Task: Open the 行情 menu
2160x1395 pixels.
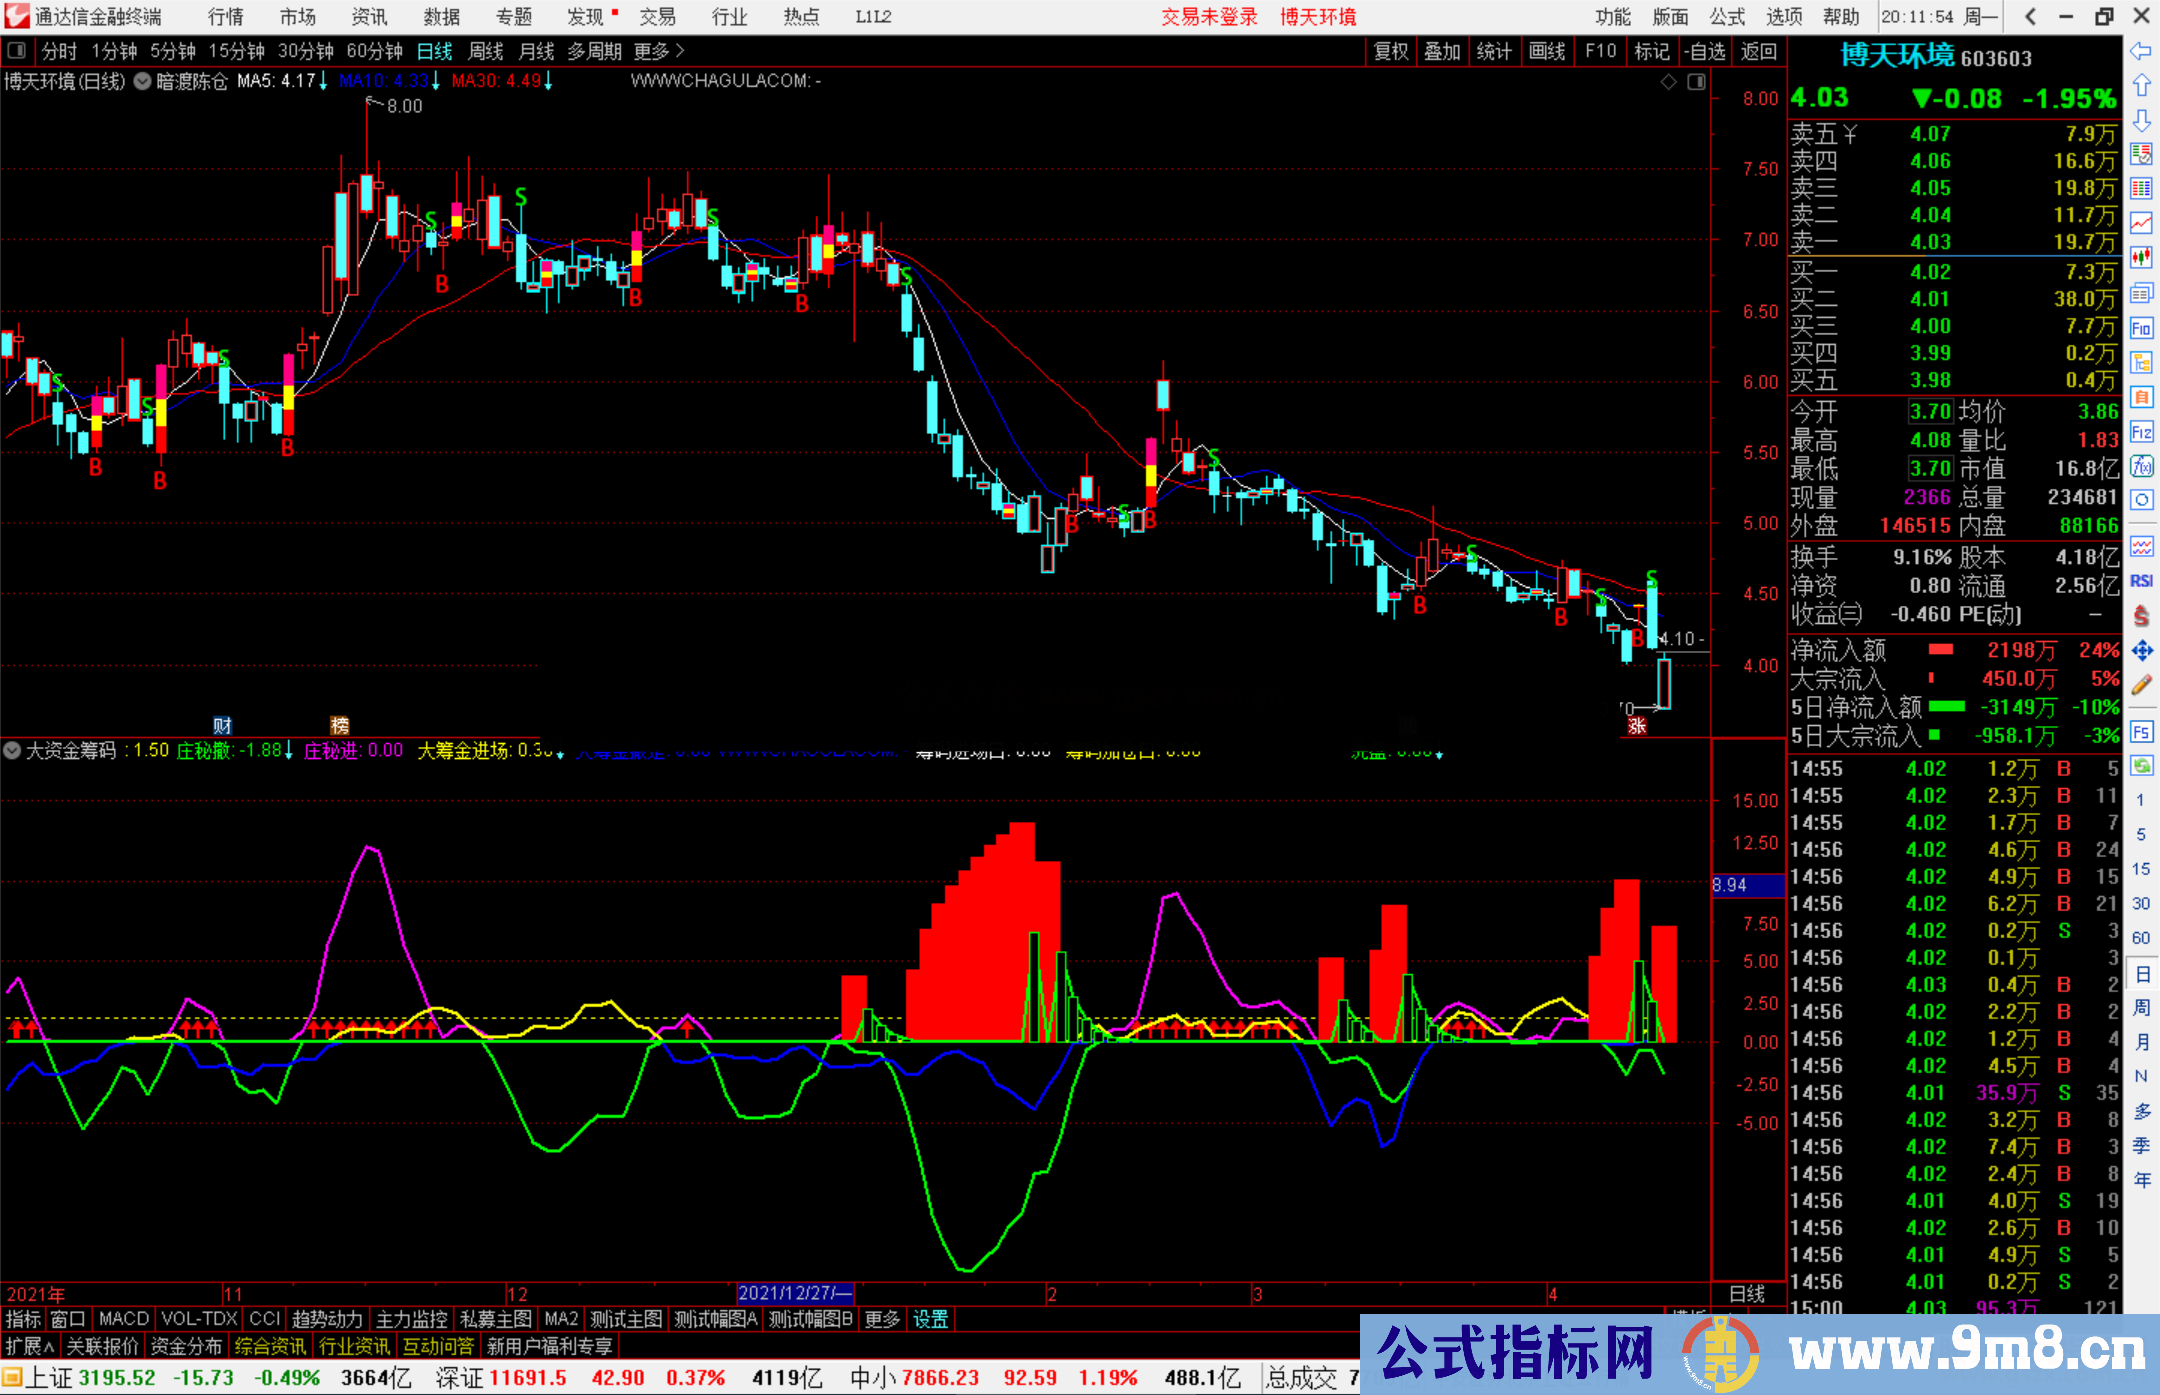Action: click(226, 16)
